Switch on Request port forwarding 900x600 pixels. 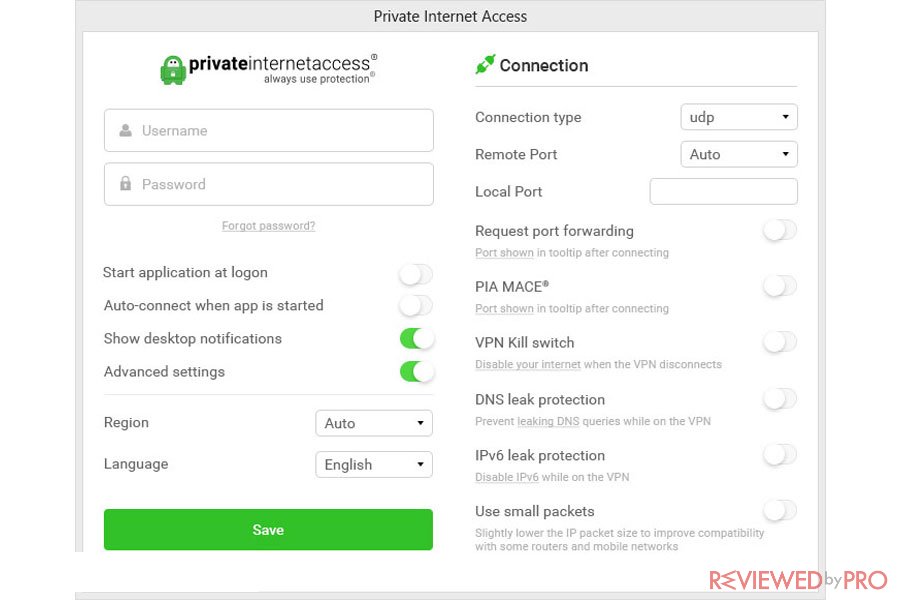pyautogui.click(x=780, y=230)
